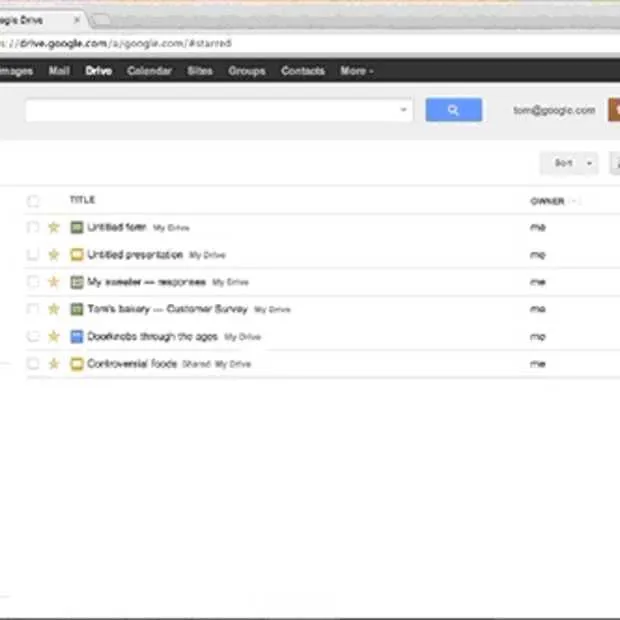Open Mail in the top navigation bar

click(59, 71)
